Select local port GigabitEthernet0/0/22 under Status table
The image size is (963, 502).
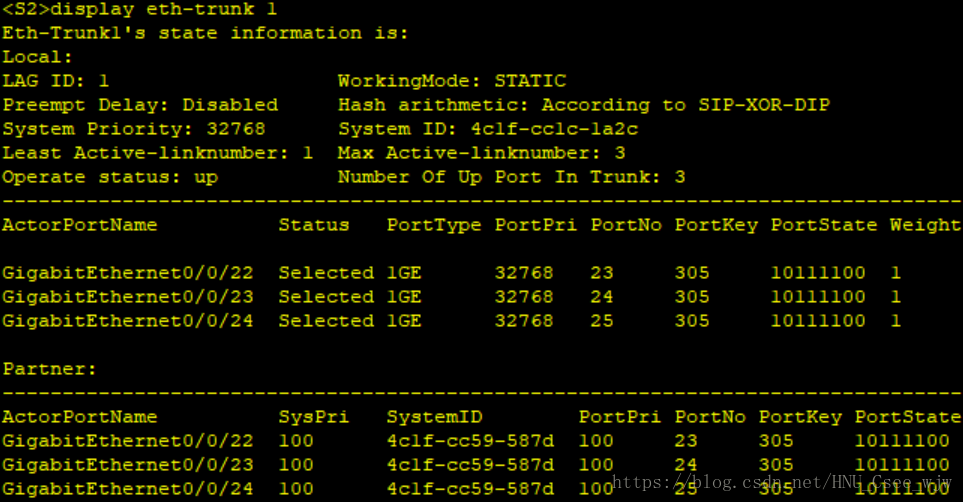(x=127, y=273)
